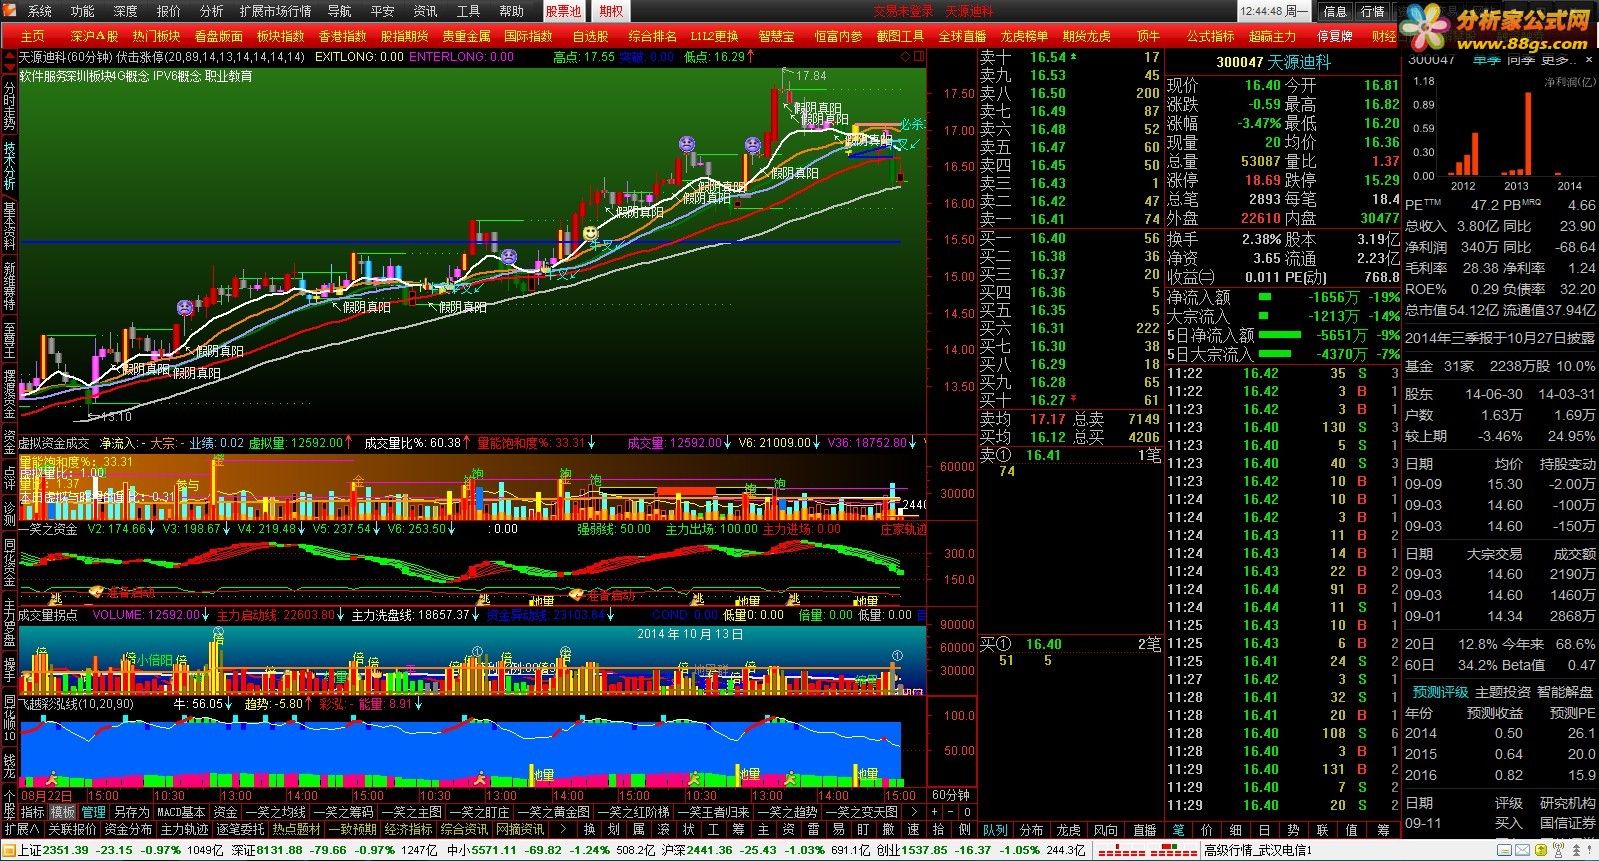1599x861 pixels.
Task: Click the 滚 letter button in the bottom bar
Action: coord(664,830)
